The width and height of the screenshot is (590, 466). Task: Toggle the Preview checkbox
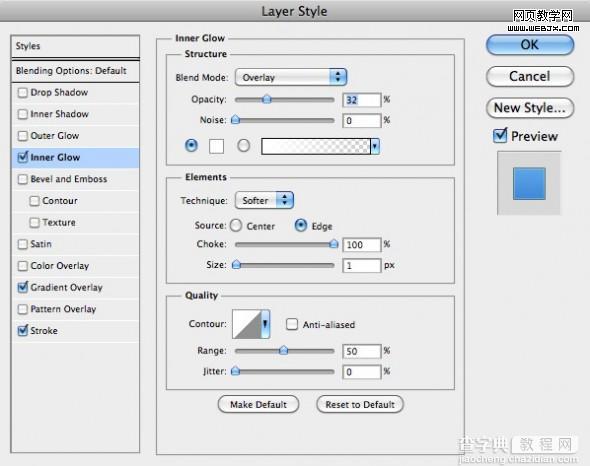coord(500,135)
